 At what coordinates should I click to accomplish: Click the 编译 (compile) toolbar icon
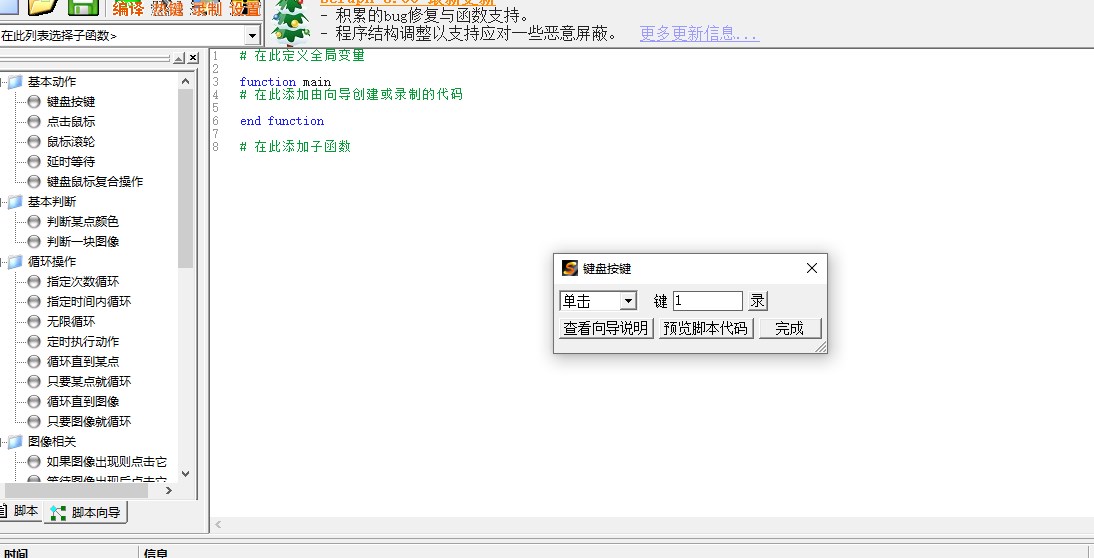click(x=128, y=9)
